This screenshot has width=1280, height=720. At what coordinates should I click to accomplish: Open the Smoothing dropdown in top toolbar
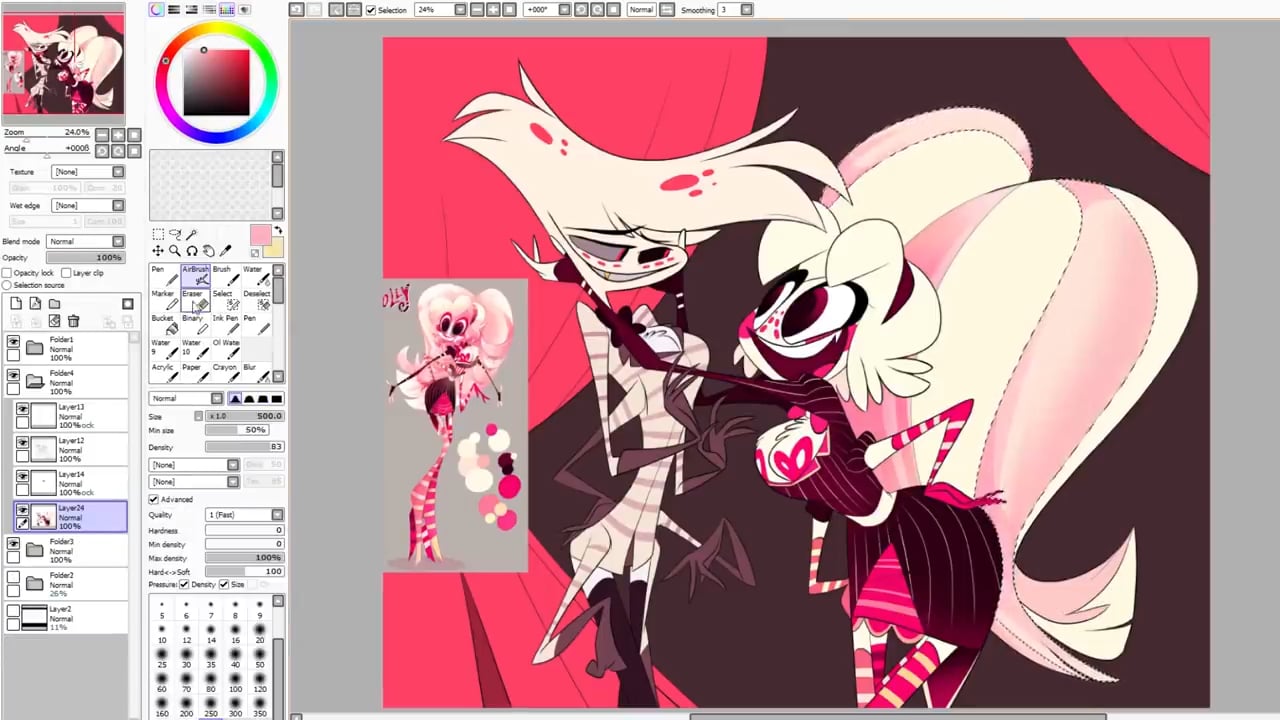735,10
